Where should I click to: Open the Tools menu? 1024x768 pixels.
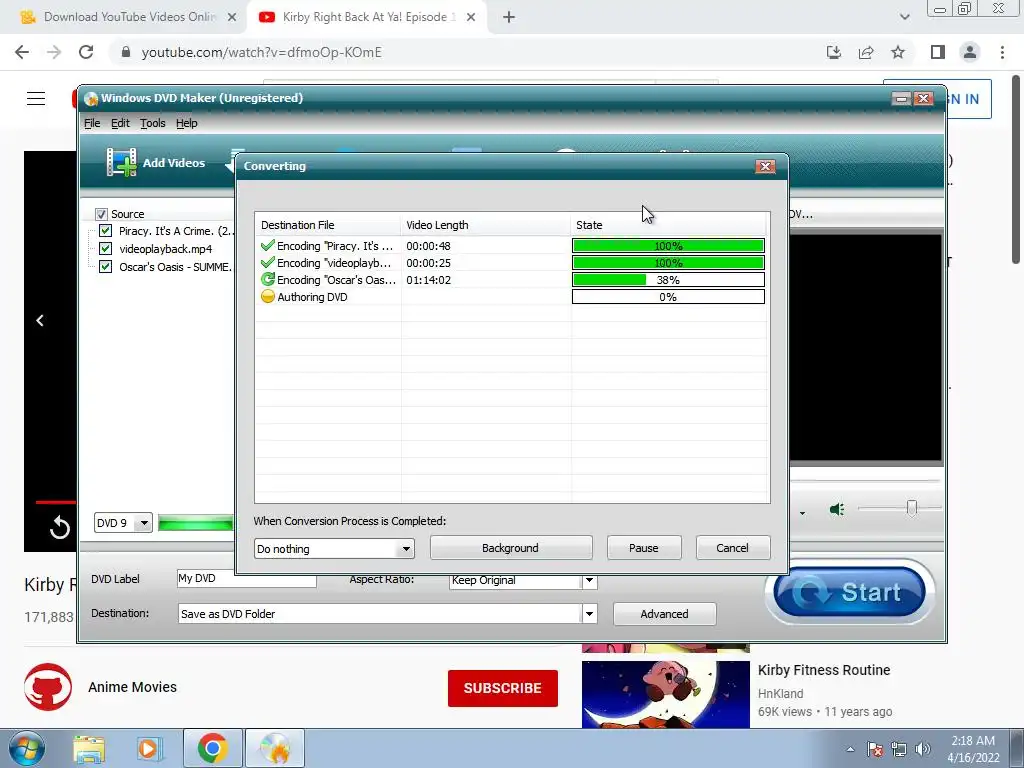[x=153, y=123]
